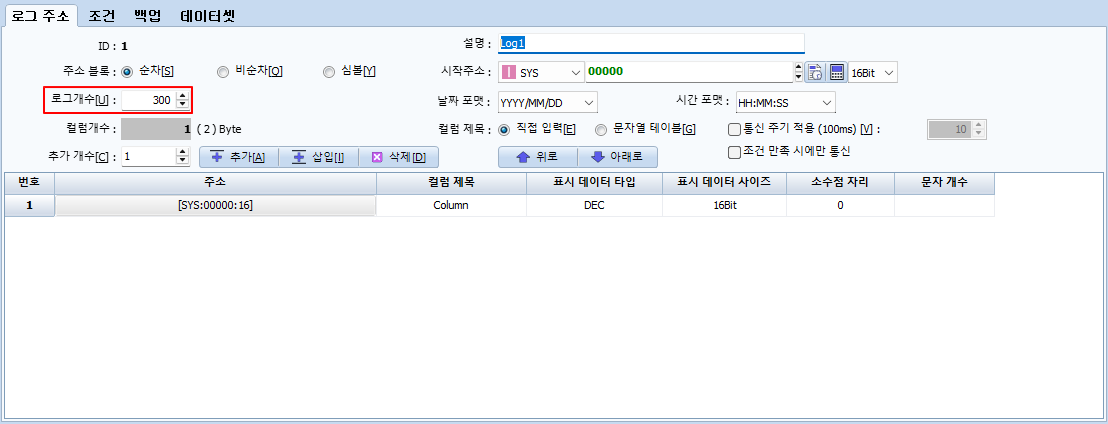Select the 심볼[Y] radio button

[329, 71]
